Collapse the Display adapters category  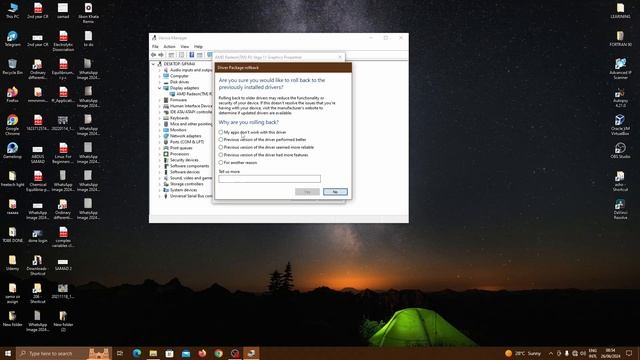[160, 88]
